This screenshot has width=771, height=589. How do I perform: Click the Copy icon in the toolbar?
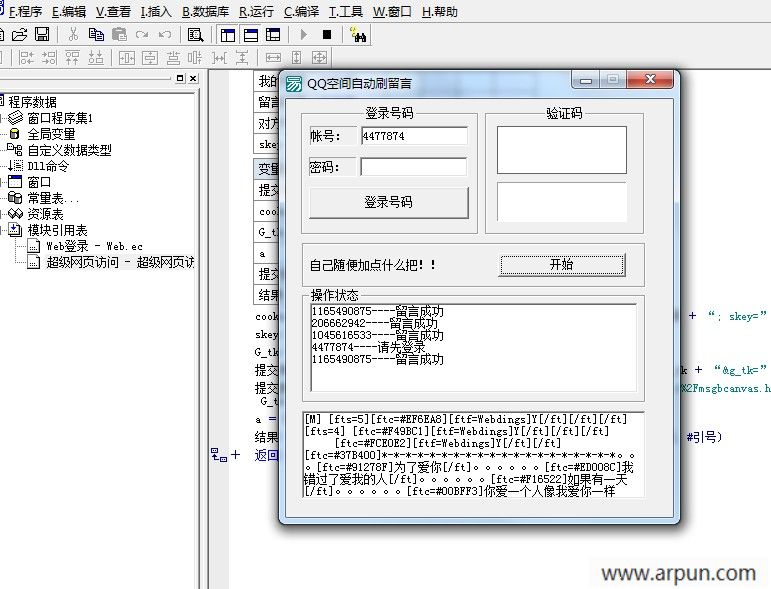point(96,34)
